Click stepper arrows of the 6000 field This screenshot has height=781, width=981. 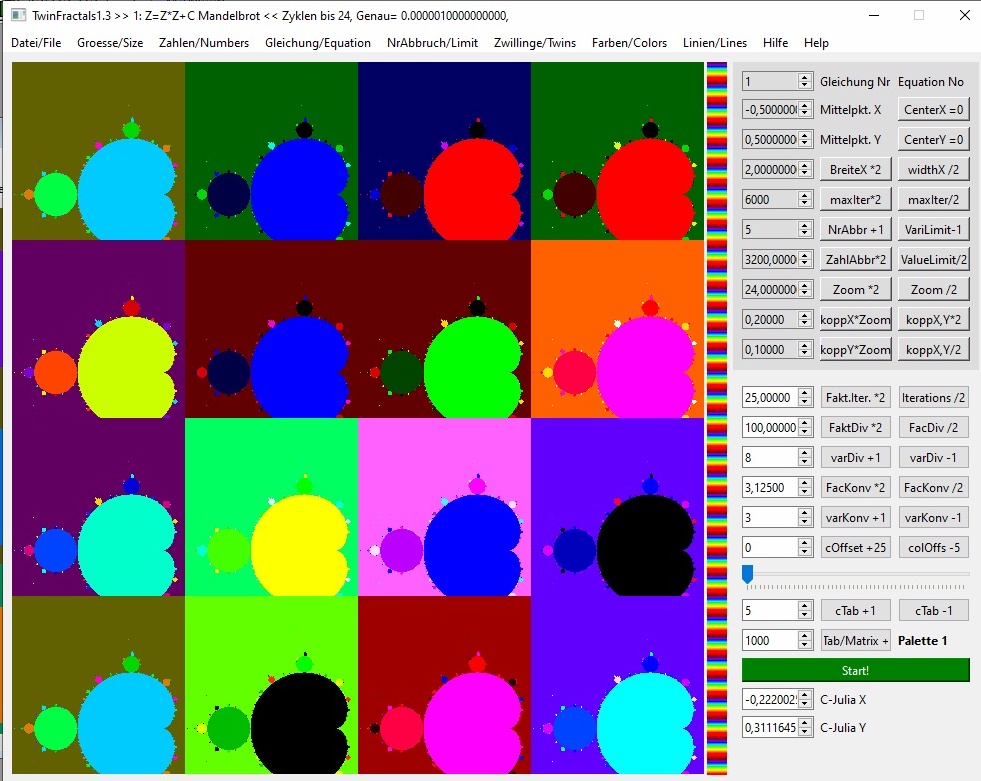[805, 200]
